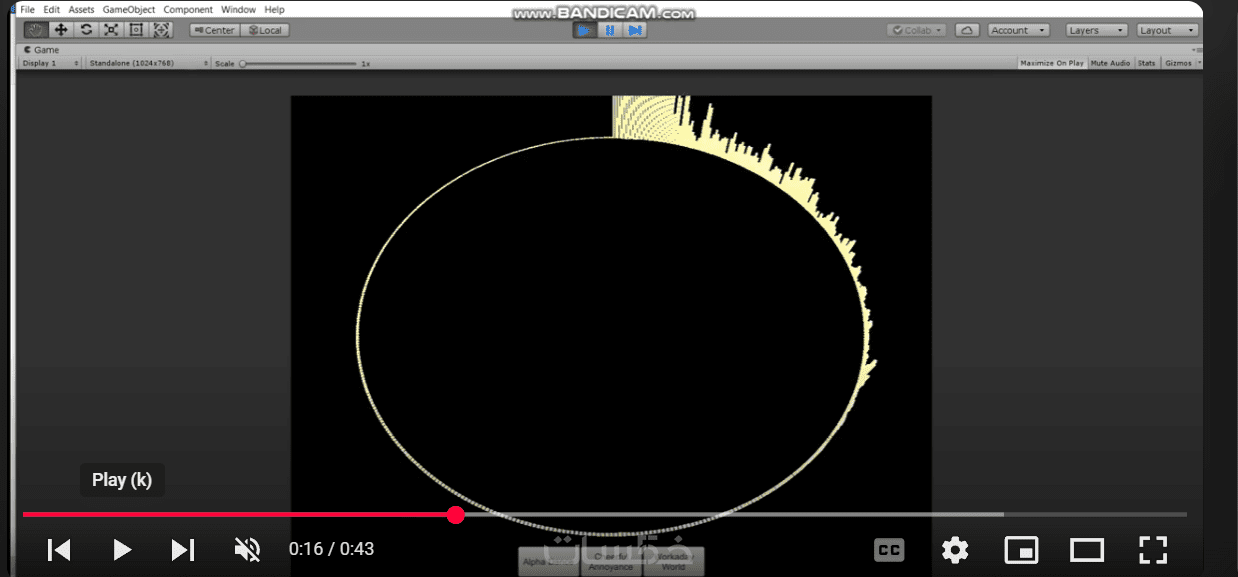Open the Help menu

click(x=274, y=9)
